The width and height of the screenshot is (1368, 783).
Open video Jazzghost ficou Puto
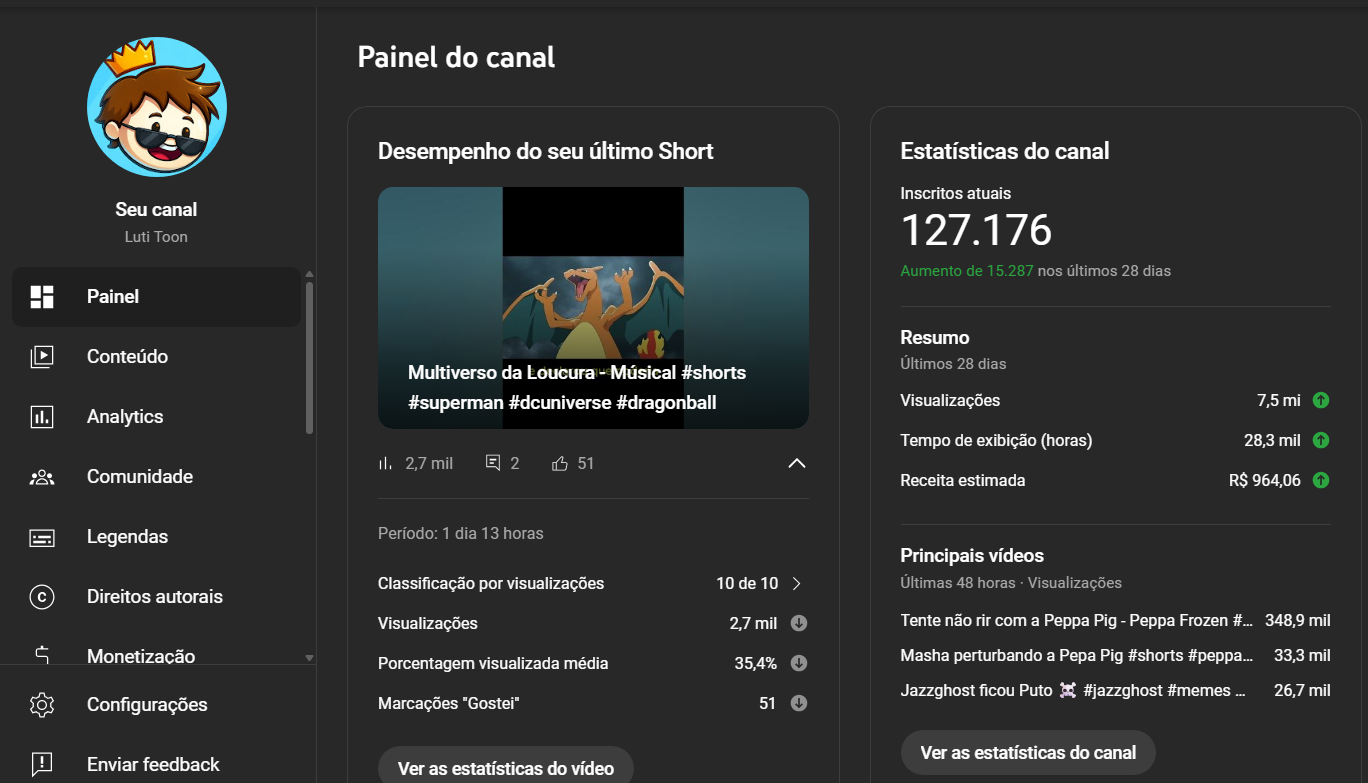(1073, 690)
